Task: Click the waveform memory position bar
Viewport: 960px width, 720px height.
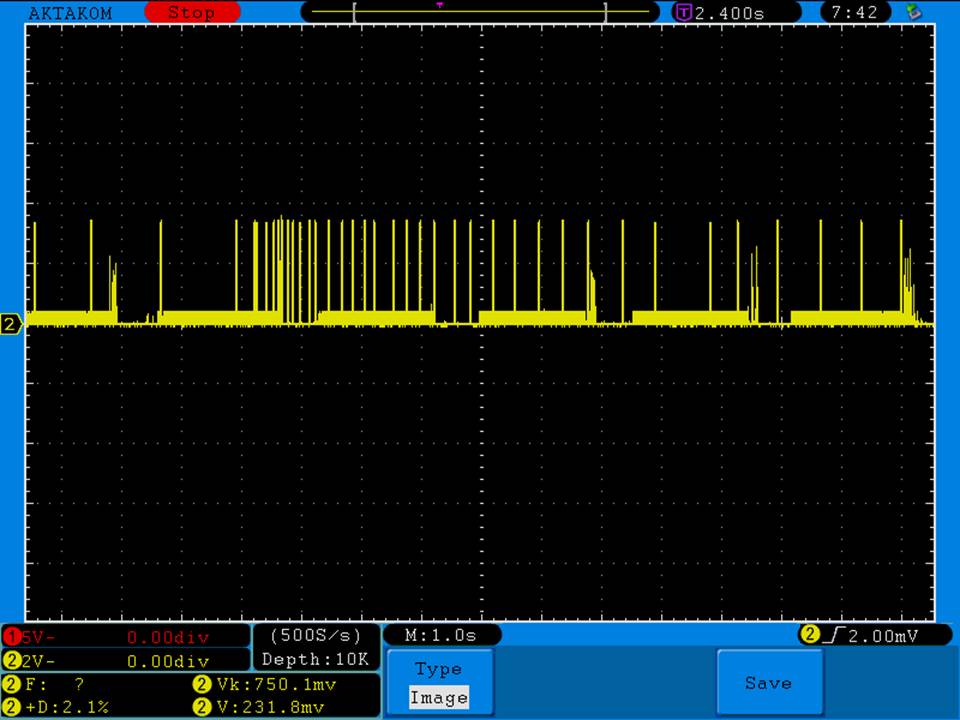Action: point(480,13)
